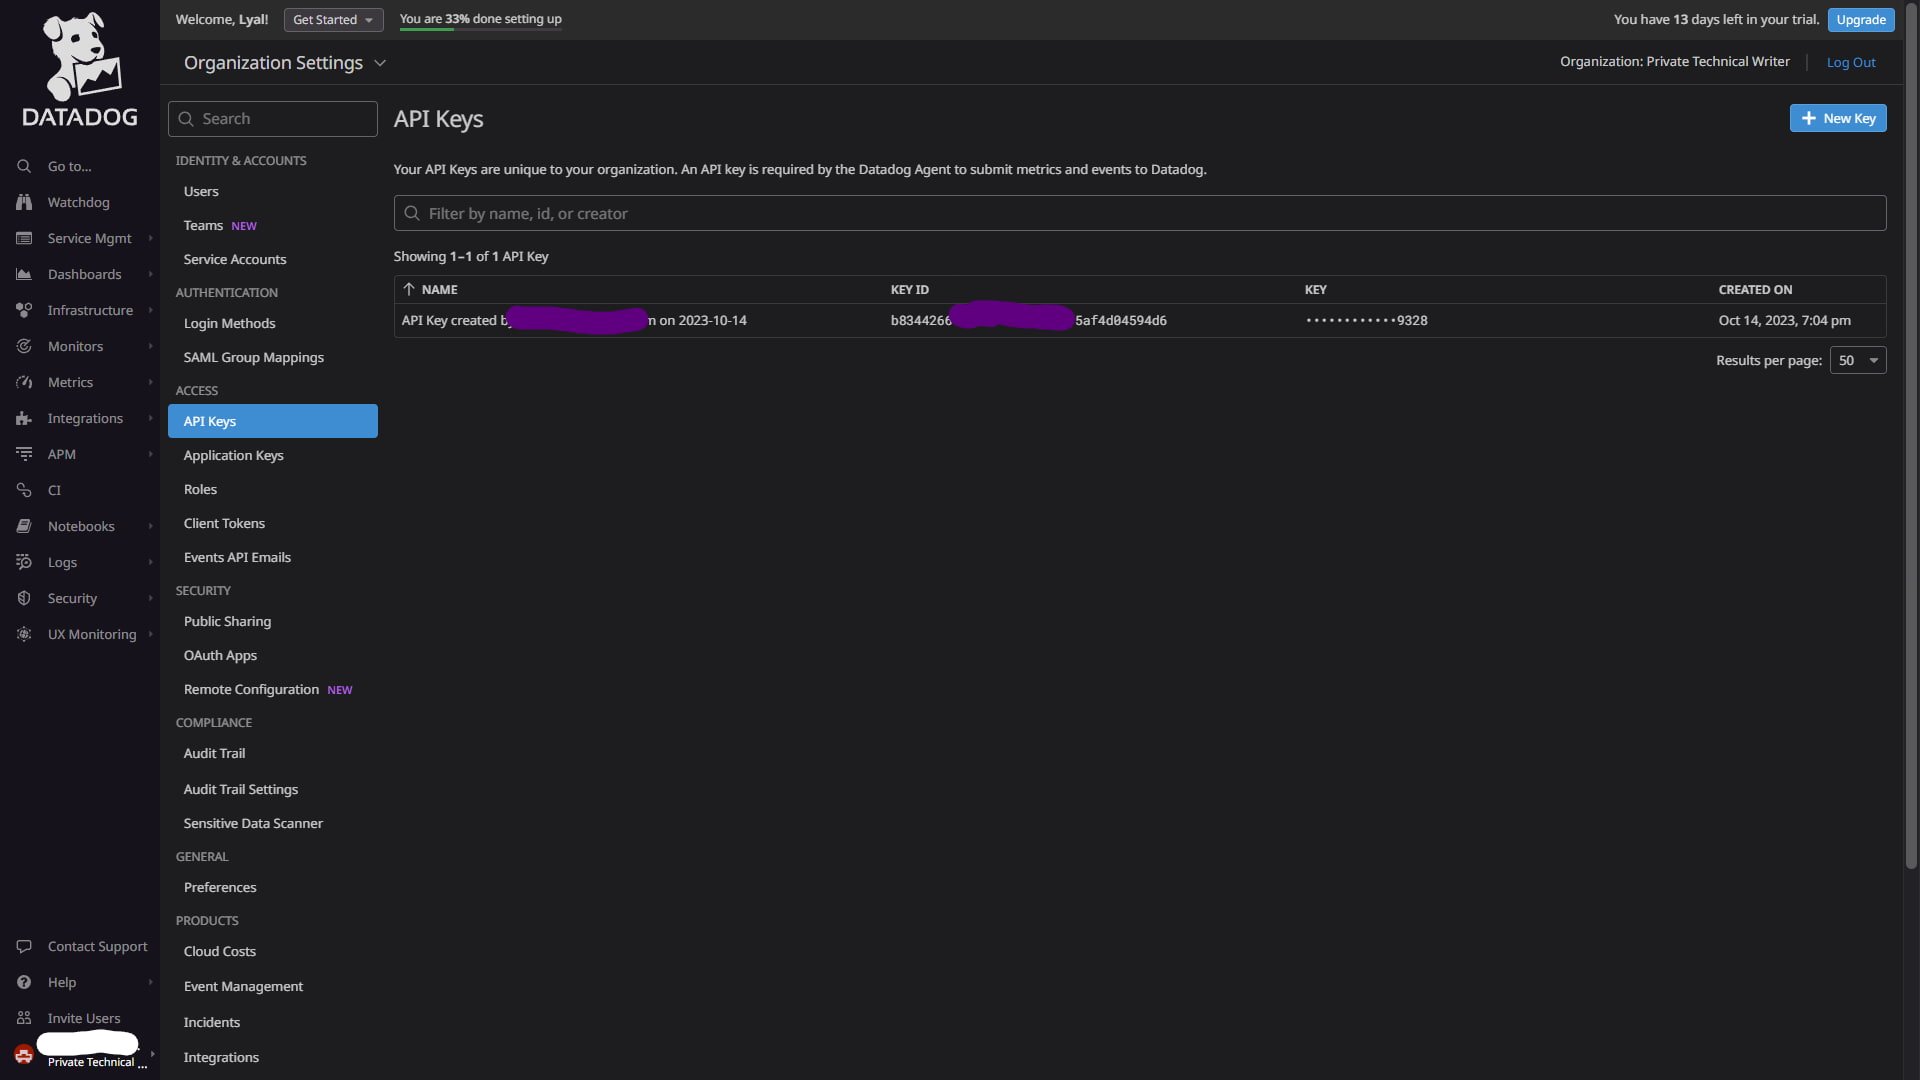
Task: Expand the Get Started dropdown
Action: click(x=333, y=19)
